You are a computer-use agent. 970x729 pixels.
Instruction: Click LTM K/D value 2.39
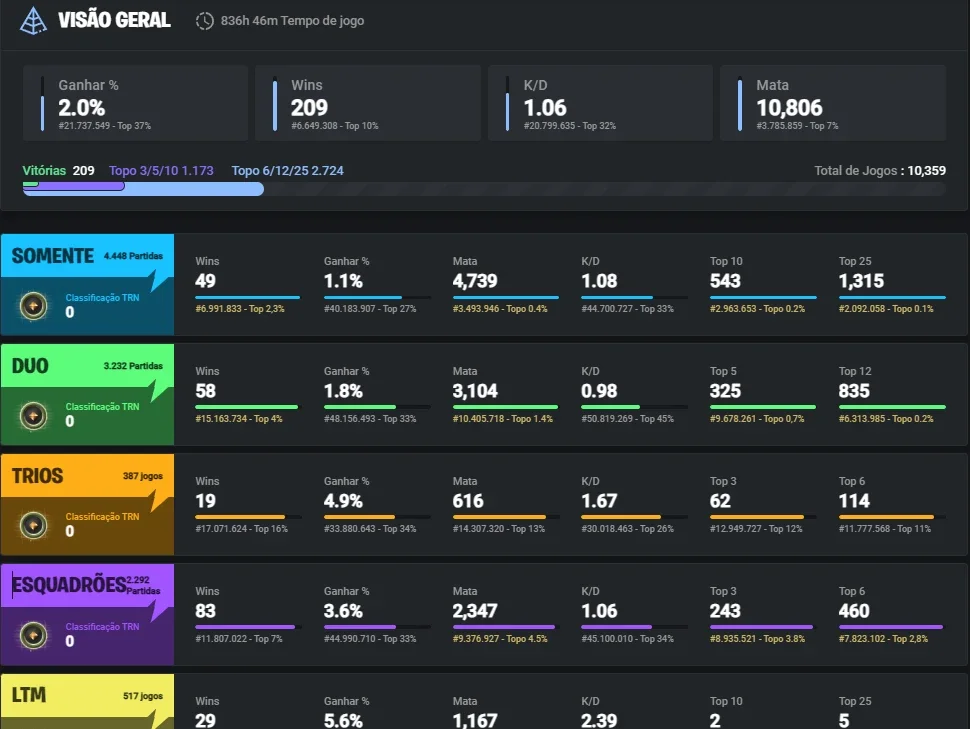click(x=599, y=720)
